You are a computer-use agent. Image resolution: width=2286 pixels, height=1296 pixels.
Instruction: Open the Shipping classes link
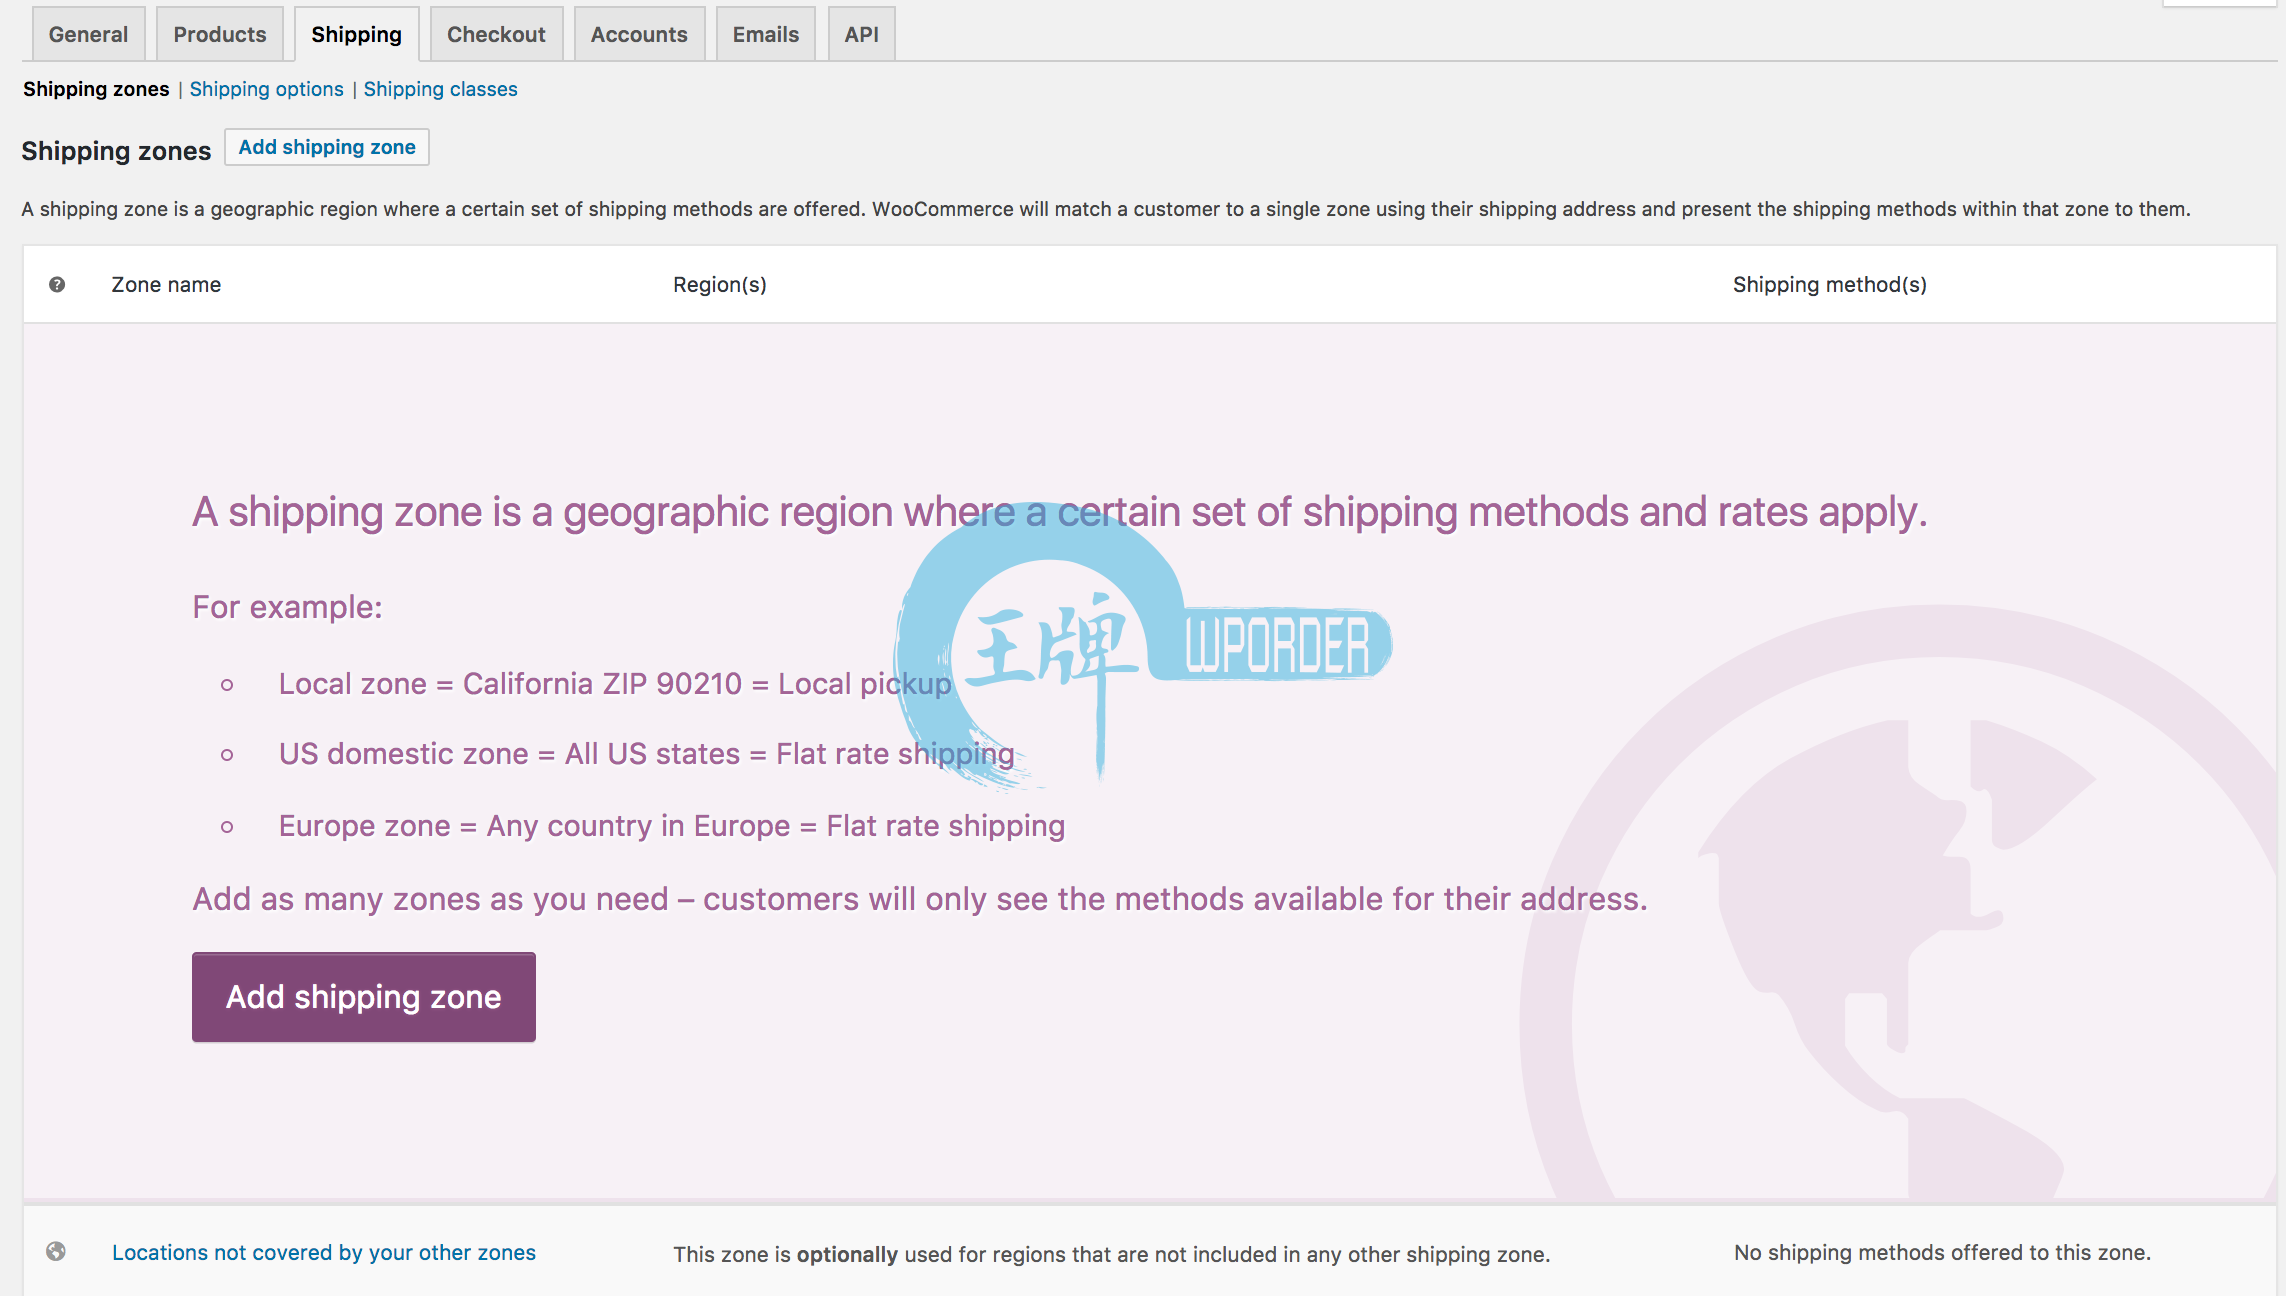pyautogui.click(x=440, y=89)
